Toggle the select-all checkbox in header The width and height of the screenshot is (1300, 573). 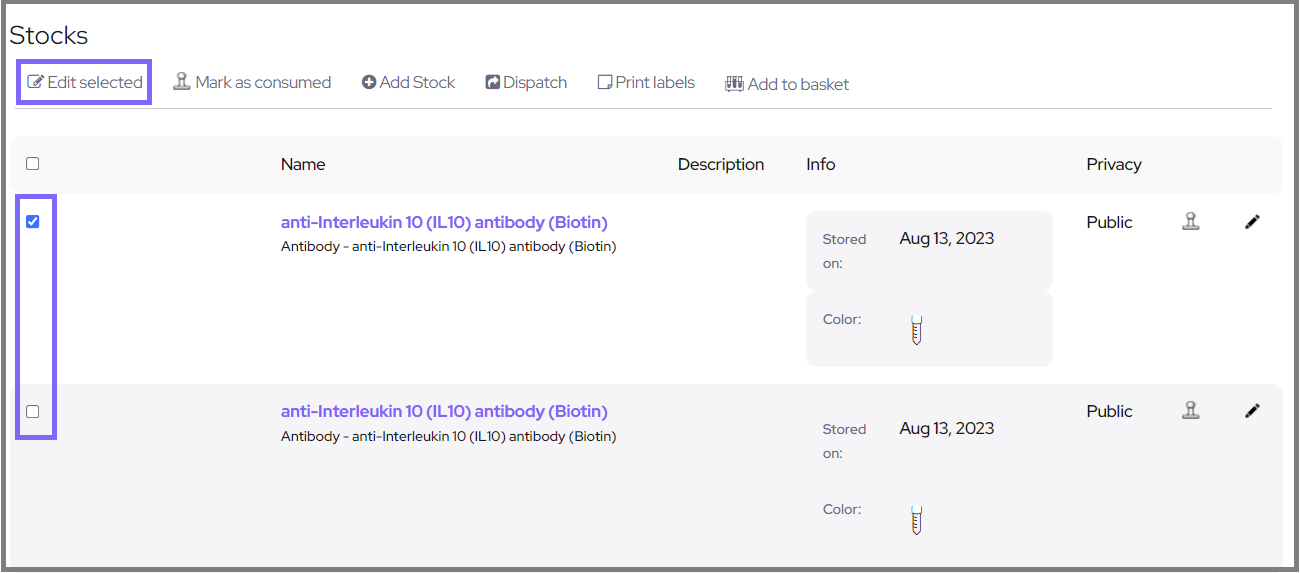pos(32,164)
